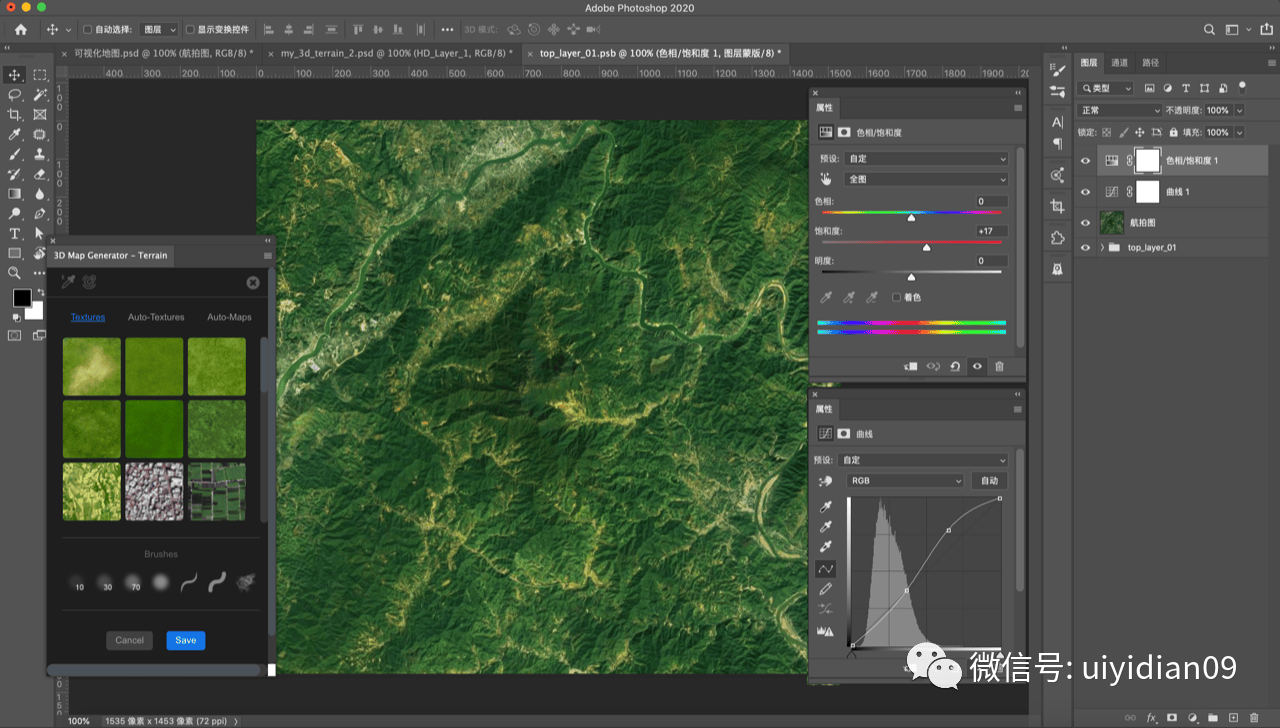The height and width of the screenshot is (728, 1280).
Task: Select the Type tool in the toolbar
Action: click(x=15, y=233)
